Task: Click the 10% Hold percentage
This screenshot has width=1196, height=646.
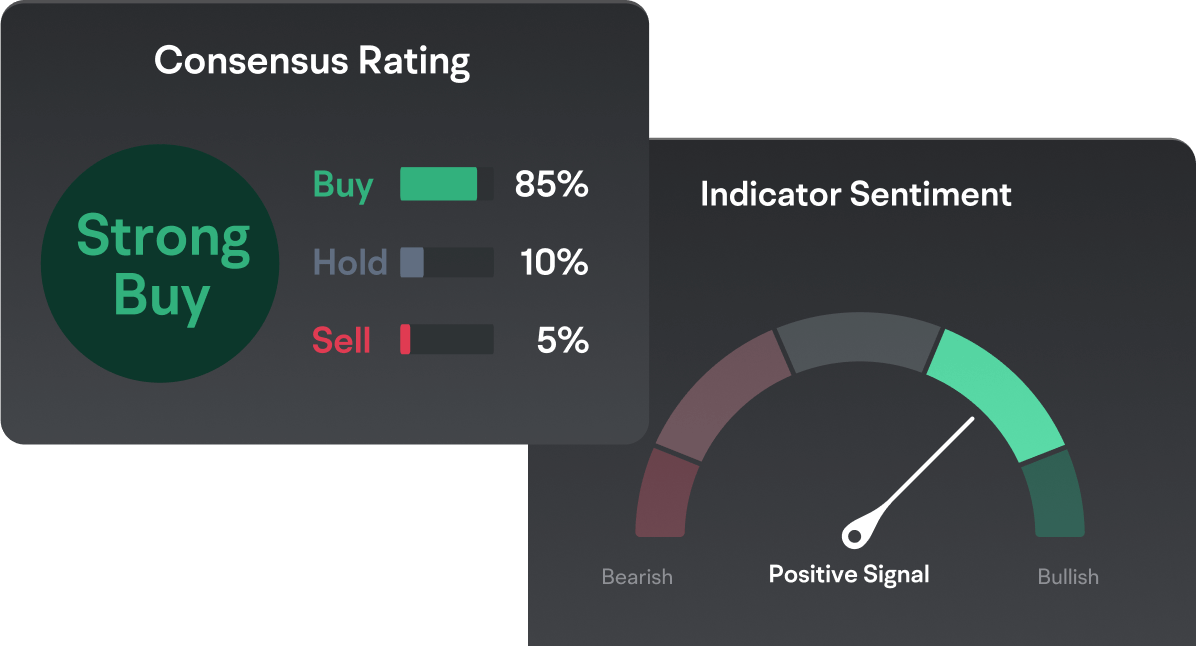Action: (x=554, y=263)
